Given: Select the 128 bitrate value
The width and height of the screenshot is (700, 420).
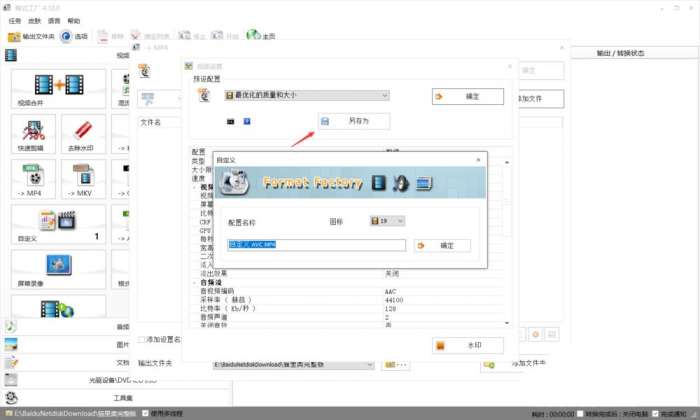Looking at the screenshot, I should 390,308.
